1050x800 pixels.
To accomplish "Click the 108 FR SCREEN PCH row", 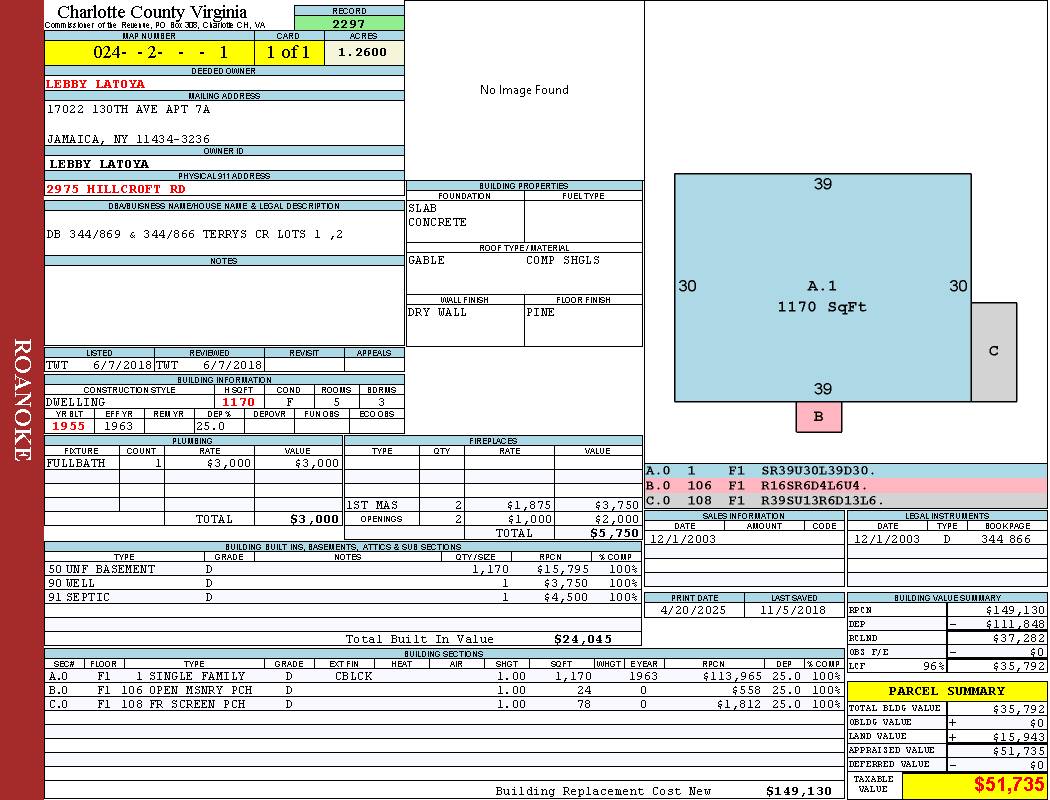I will coord(444,705).
